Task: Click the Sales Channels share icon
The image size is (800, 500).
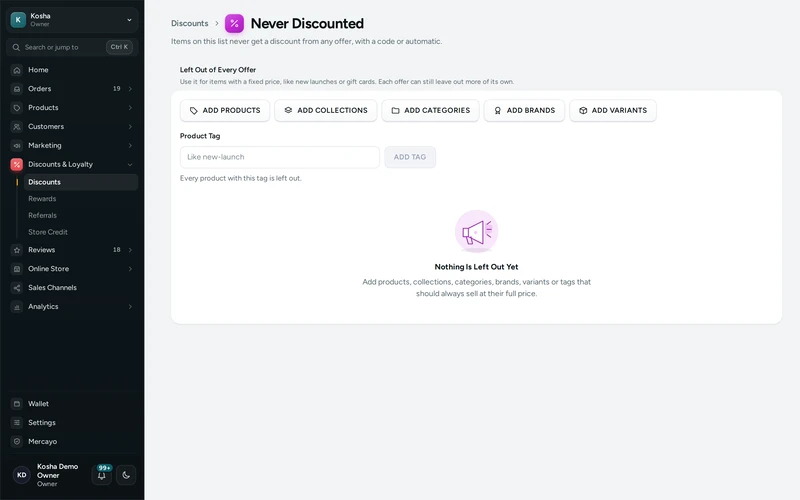Action: tap(17, 288)
